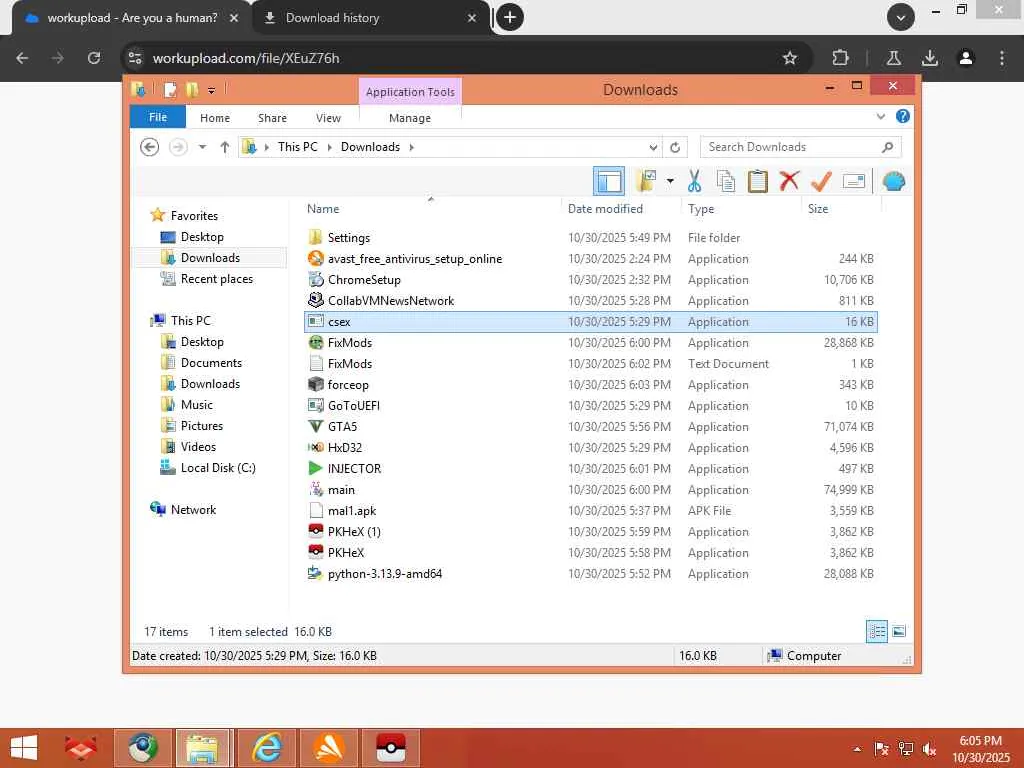
Task: Select the forceop application
Action: (x=590, y=385)
